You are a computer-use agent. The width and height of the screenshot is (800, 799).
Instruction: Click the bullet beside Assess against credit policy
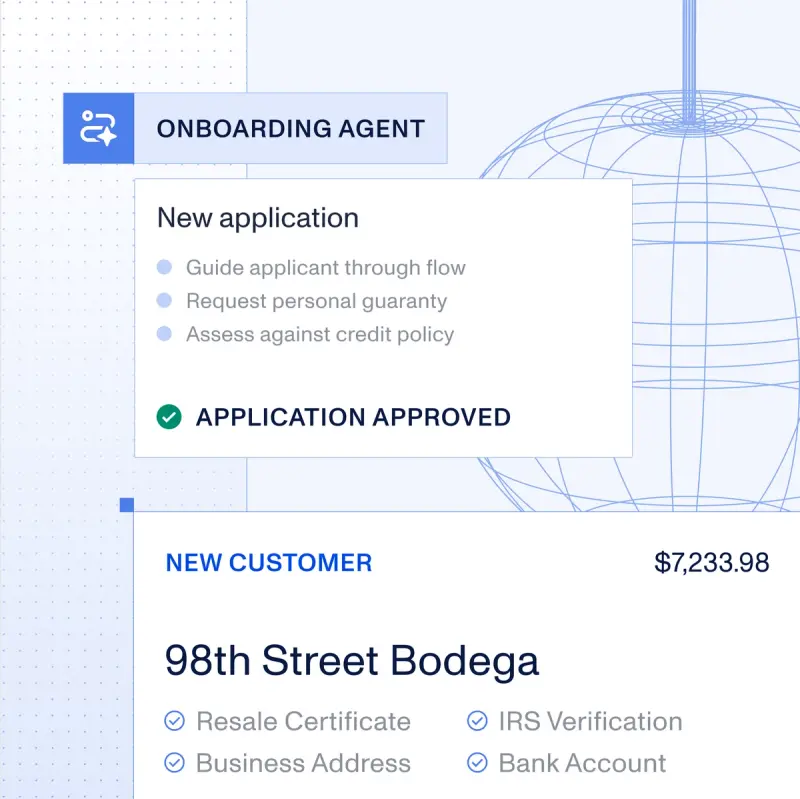tap(164, 334)
